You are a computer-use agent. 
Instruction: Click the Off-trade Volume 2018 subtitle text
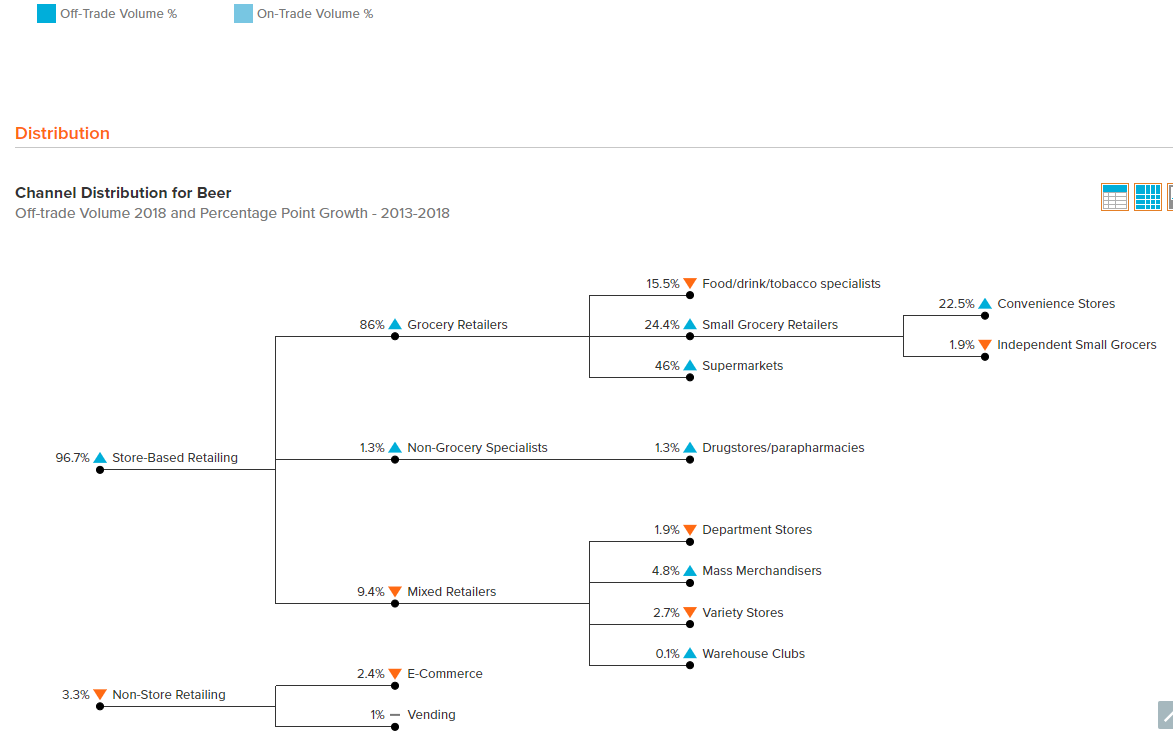[233, 213]
